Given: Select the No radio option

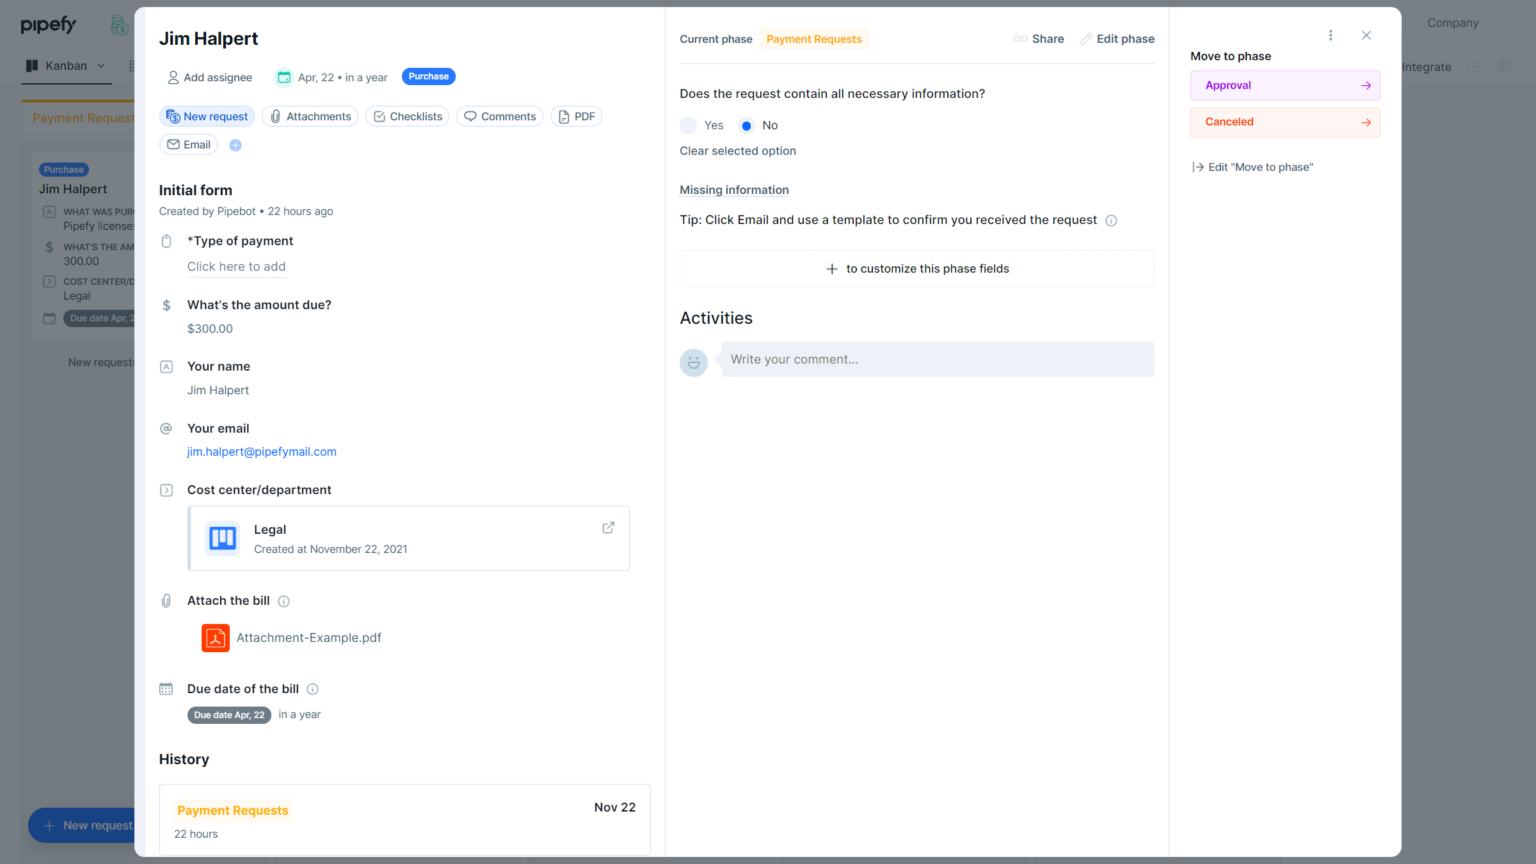Looking at the screenshot, I should click(x=746, y=125).
